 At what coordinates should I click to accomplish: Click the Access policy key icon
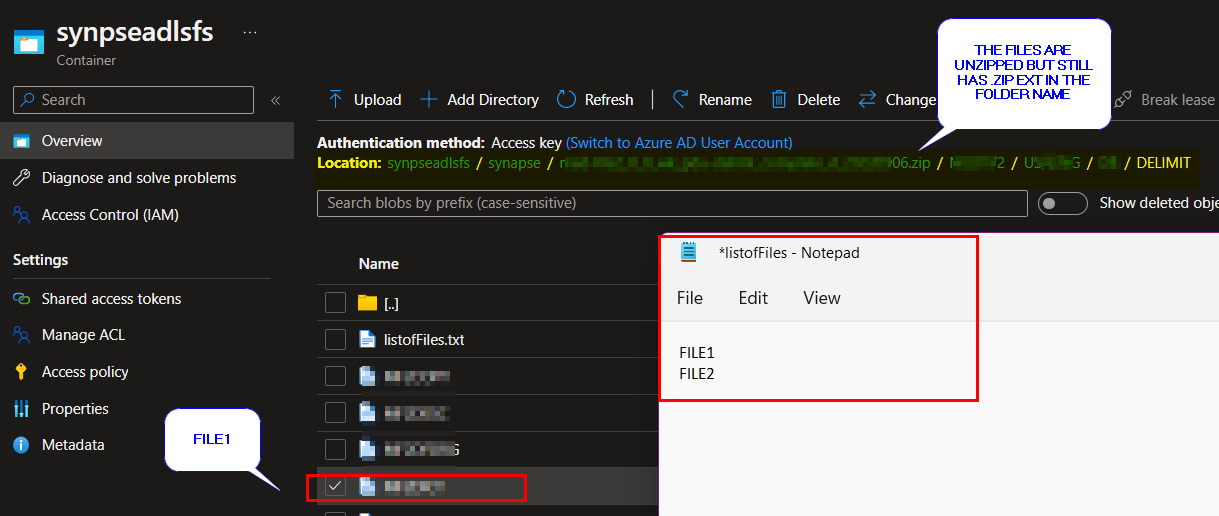(x=21, y=372)
